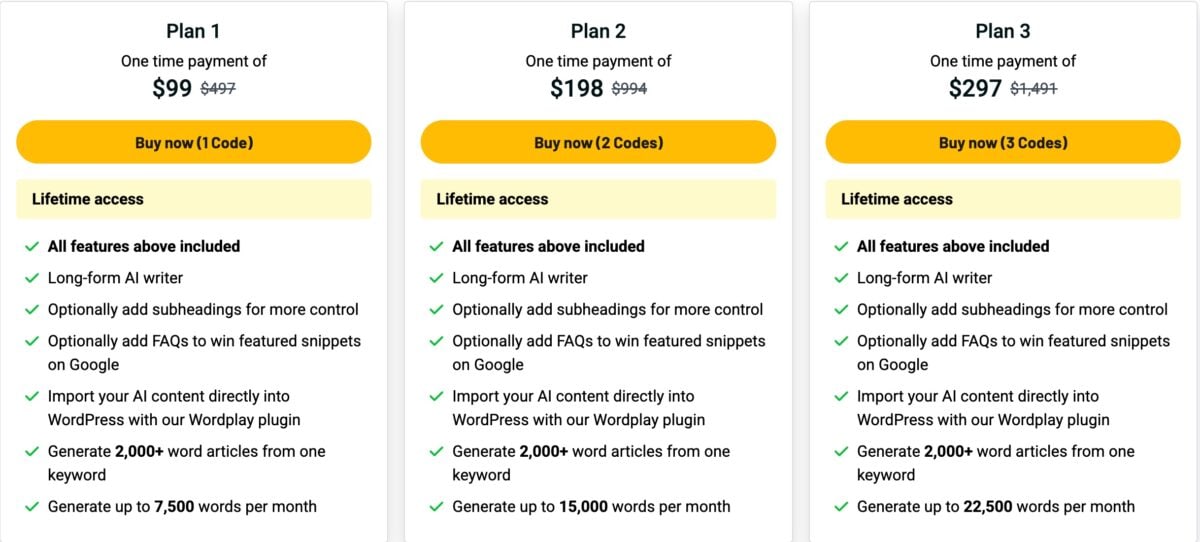
Task: Click the $198 price in Plan 2
Action: click(577, 88)
